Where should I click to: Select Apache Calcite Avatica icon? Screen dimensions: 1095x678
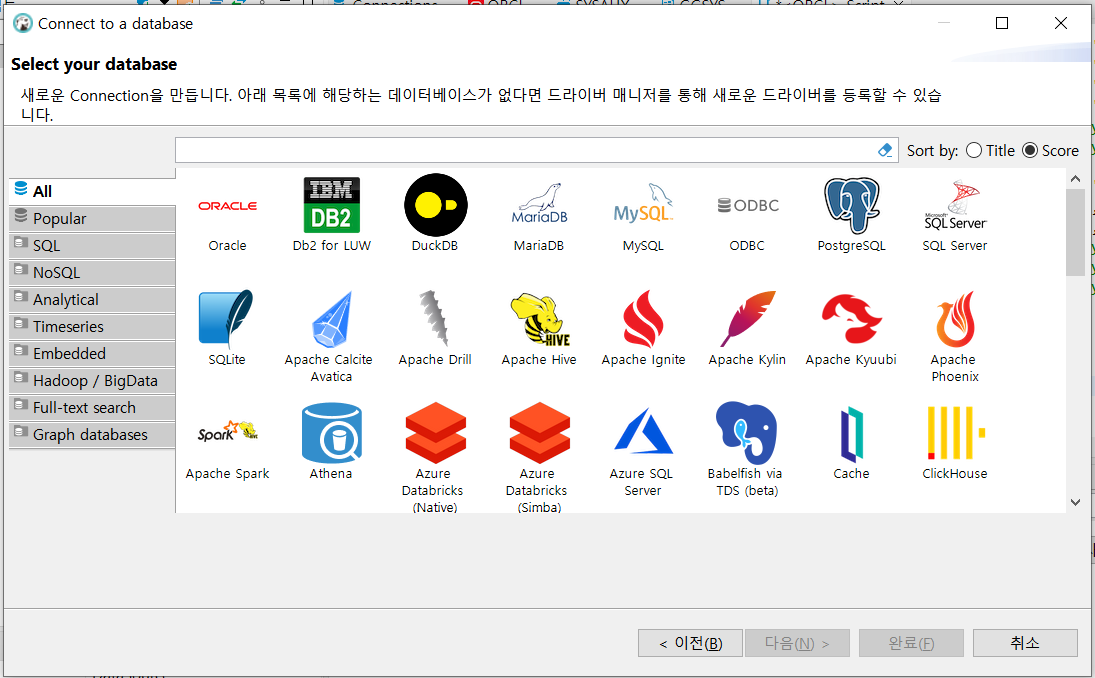coord(332,319)
